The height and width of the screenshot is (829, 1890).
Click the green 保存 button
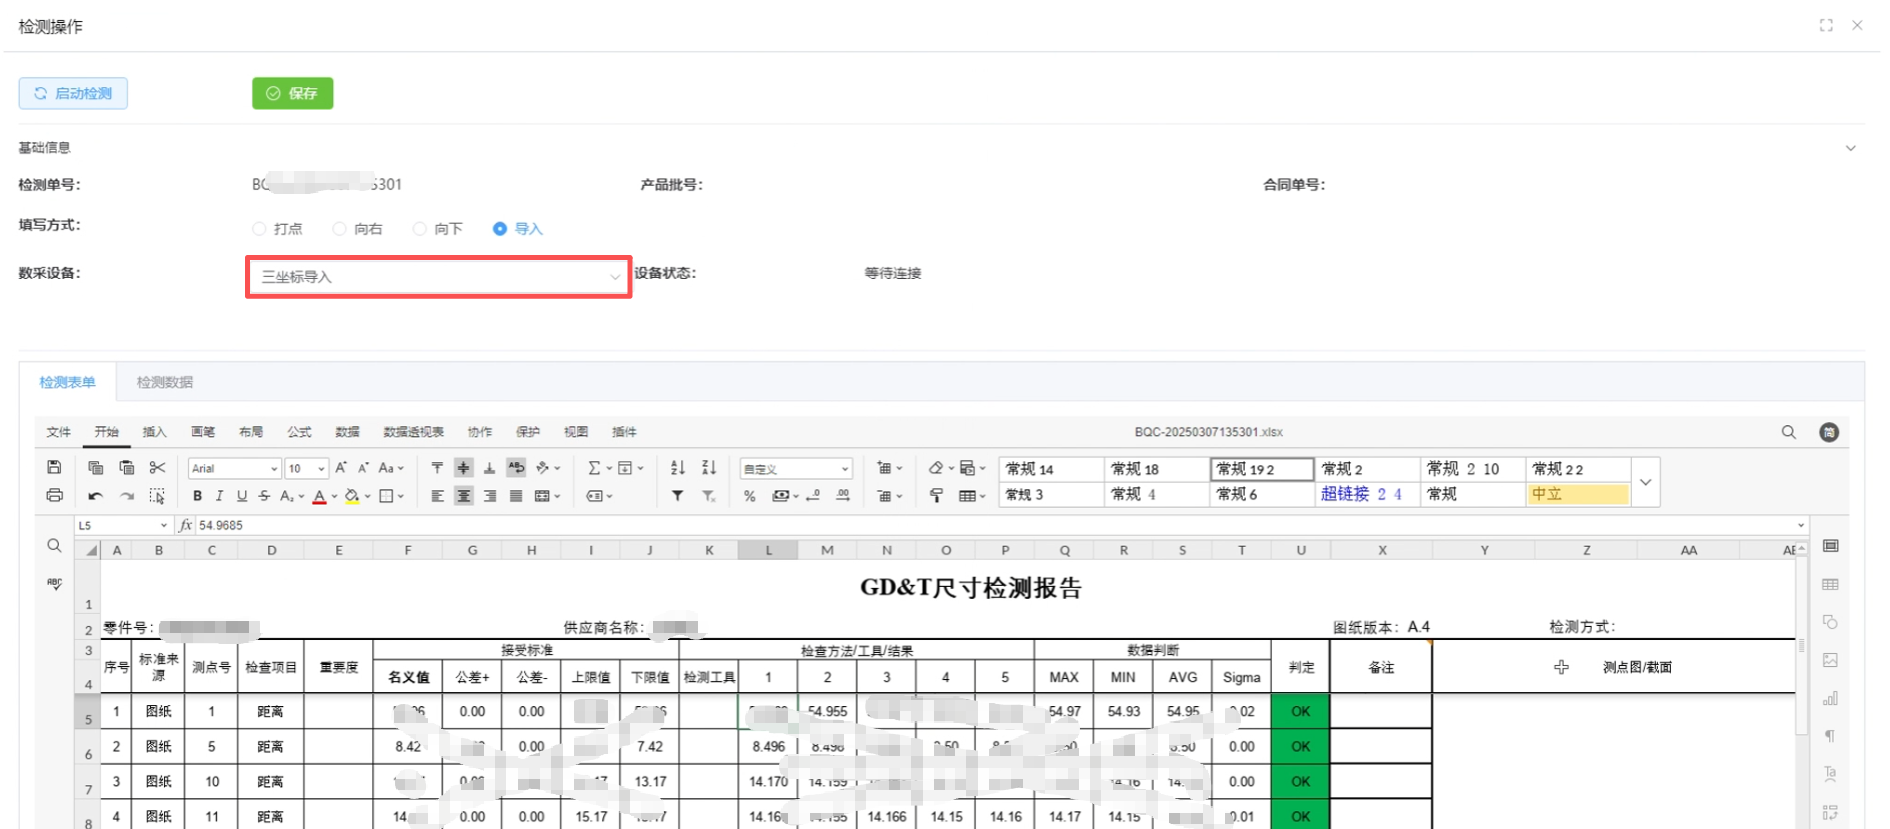coord(292,93)
